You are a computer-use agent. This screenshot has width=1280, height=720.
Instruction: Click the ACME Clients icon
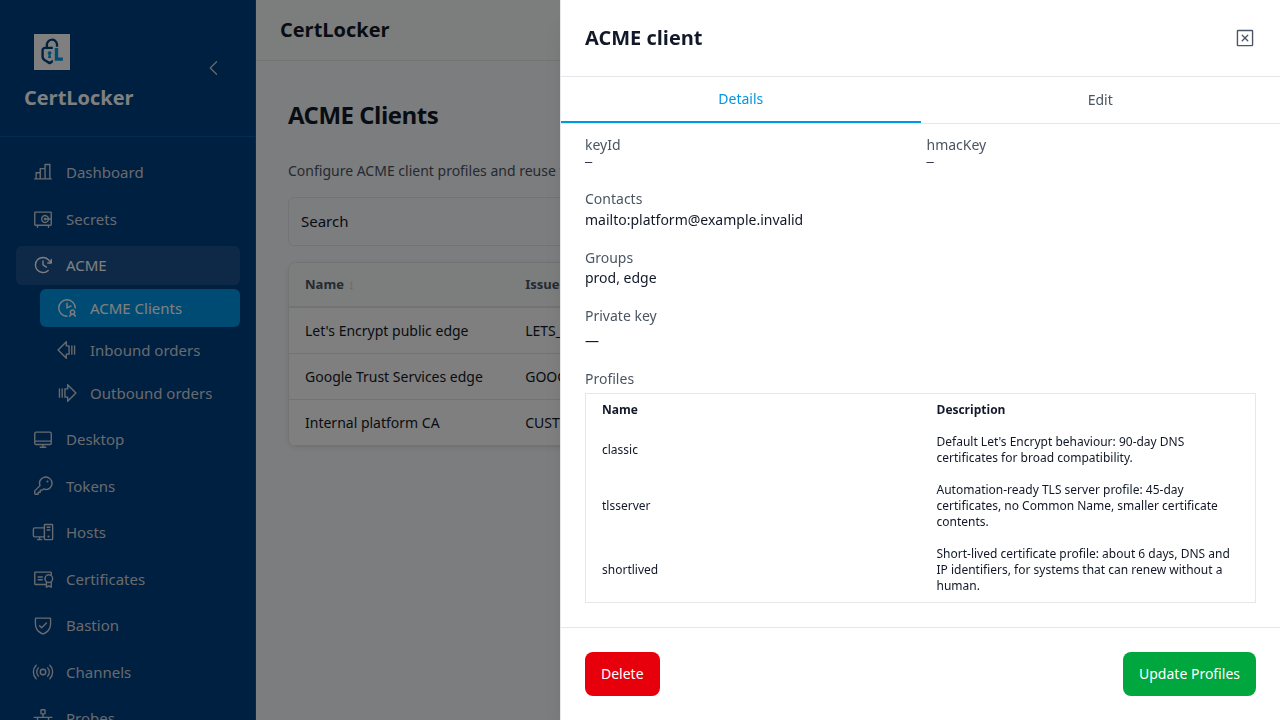pyautogui.click(x=67, y=308)
